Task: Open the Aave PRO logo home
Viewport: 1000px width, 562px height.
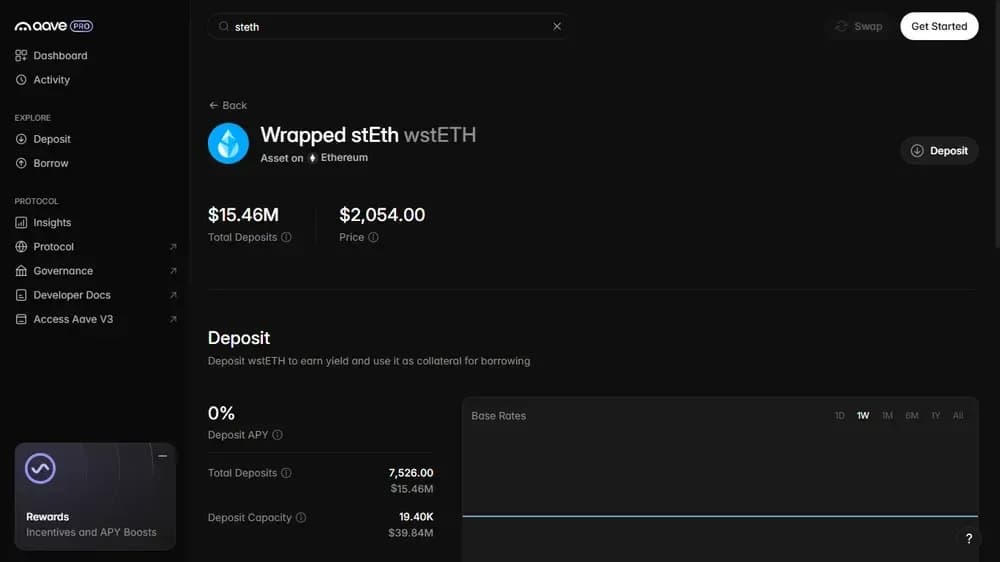Action: tap(54, 26)
